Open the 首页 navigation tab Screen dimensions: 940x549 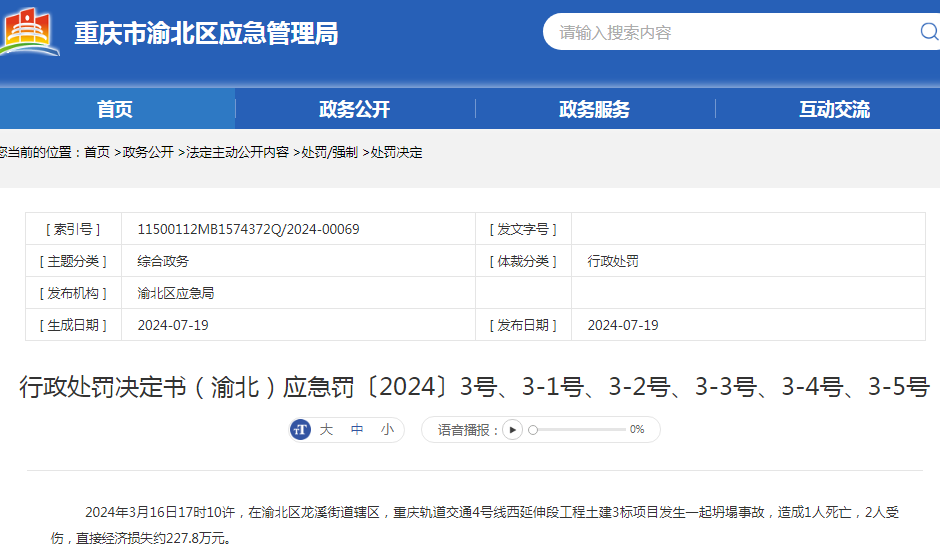(115, 109)
